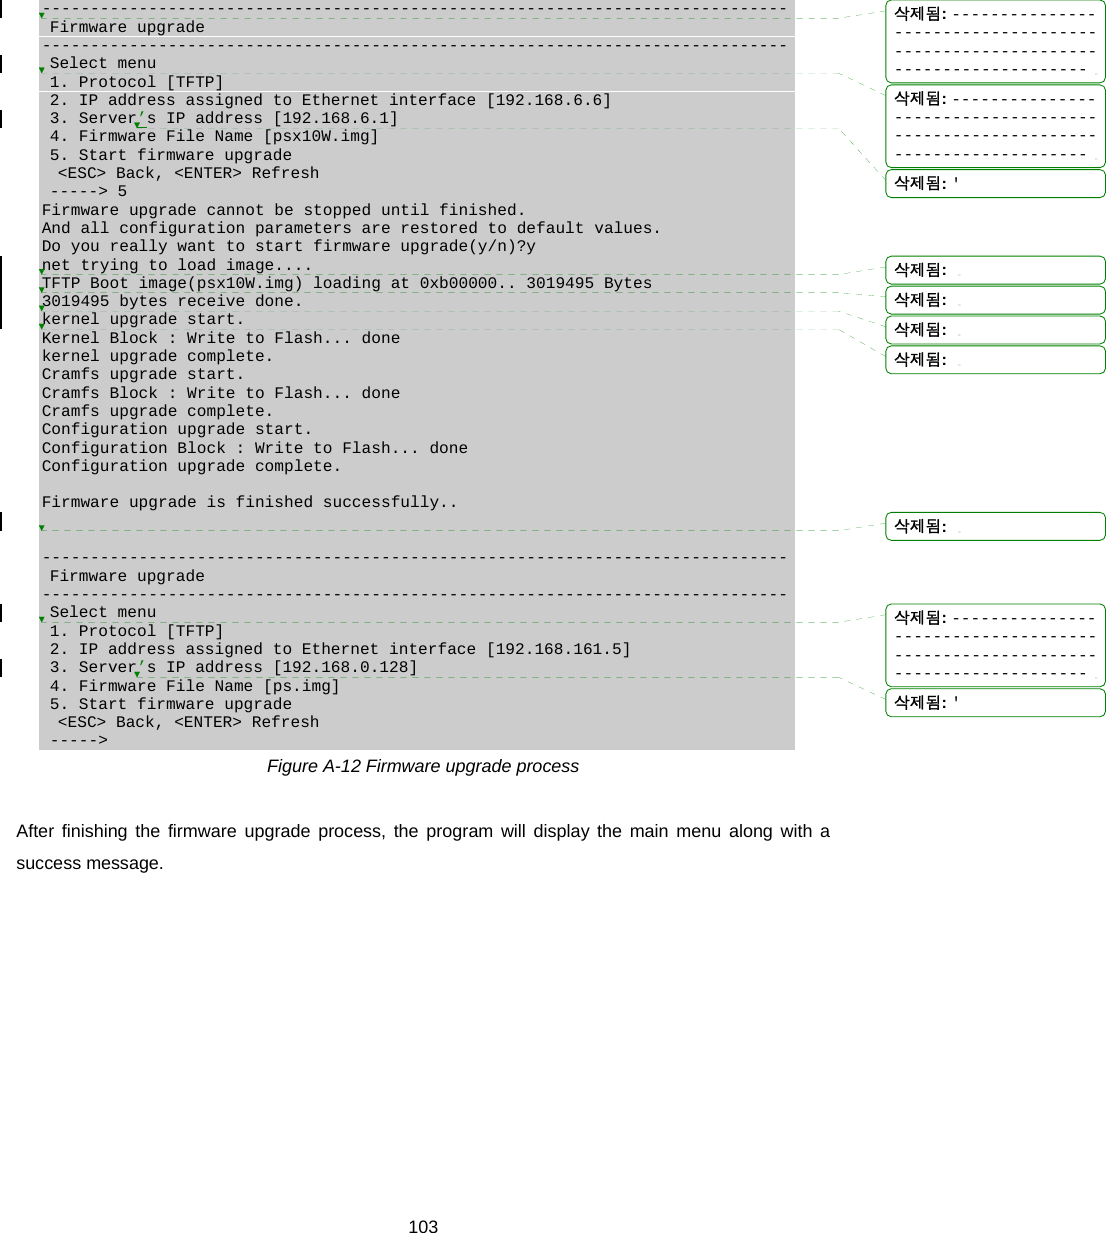Viewport: 1106px width, 1233px height.
Task: Click the line 'Server's IP address [192.168.6.1]'
Action: tap(224, 118)
